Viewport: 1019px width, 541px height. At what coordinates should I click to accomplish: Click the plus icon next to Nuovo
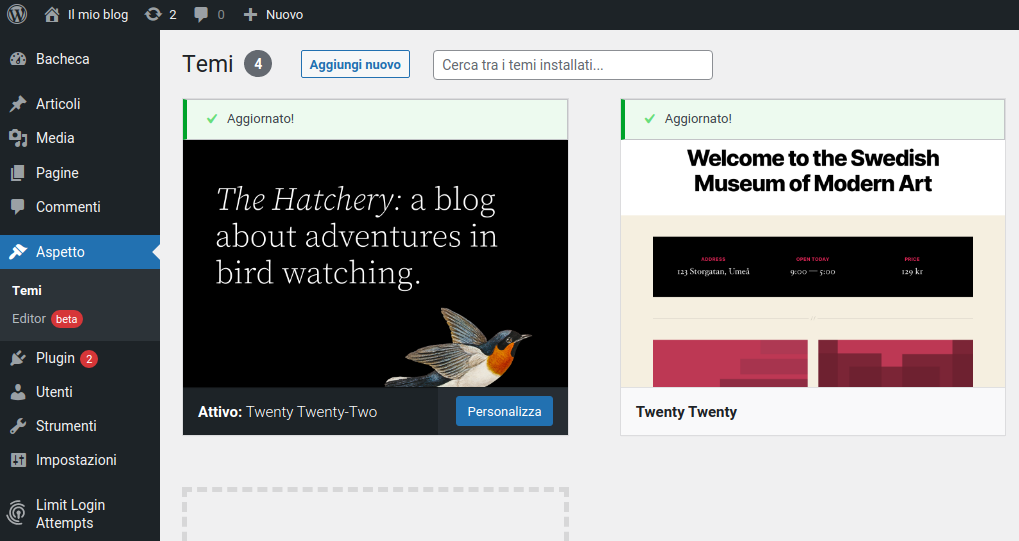250,14
